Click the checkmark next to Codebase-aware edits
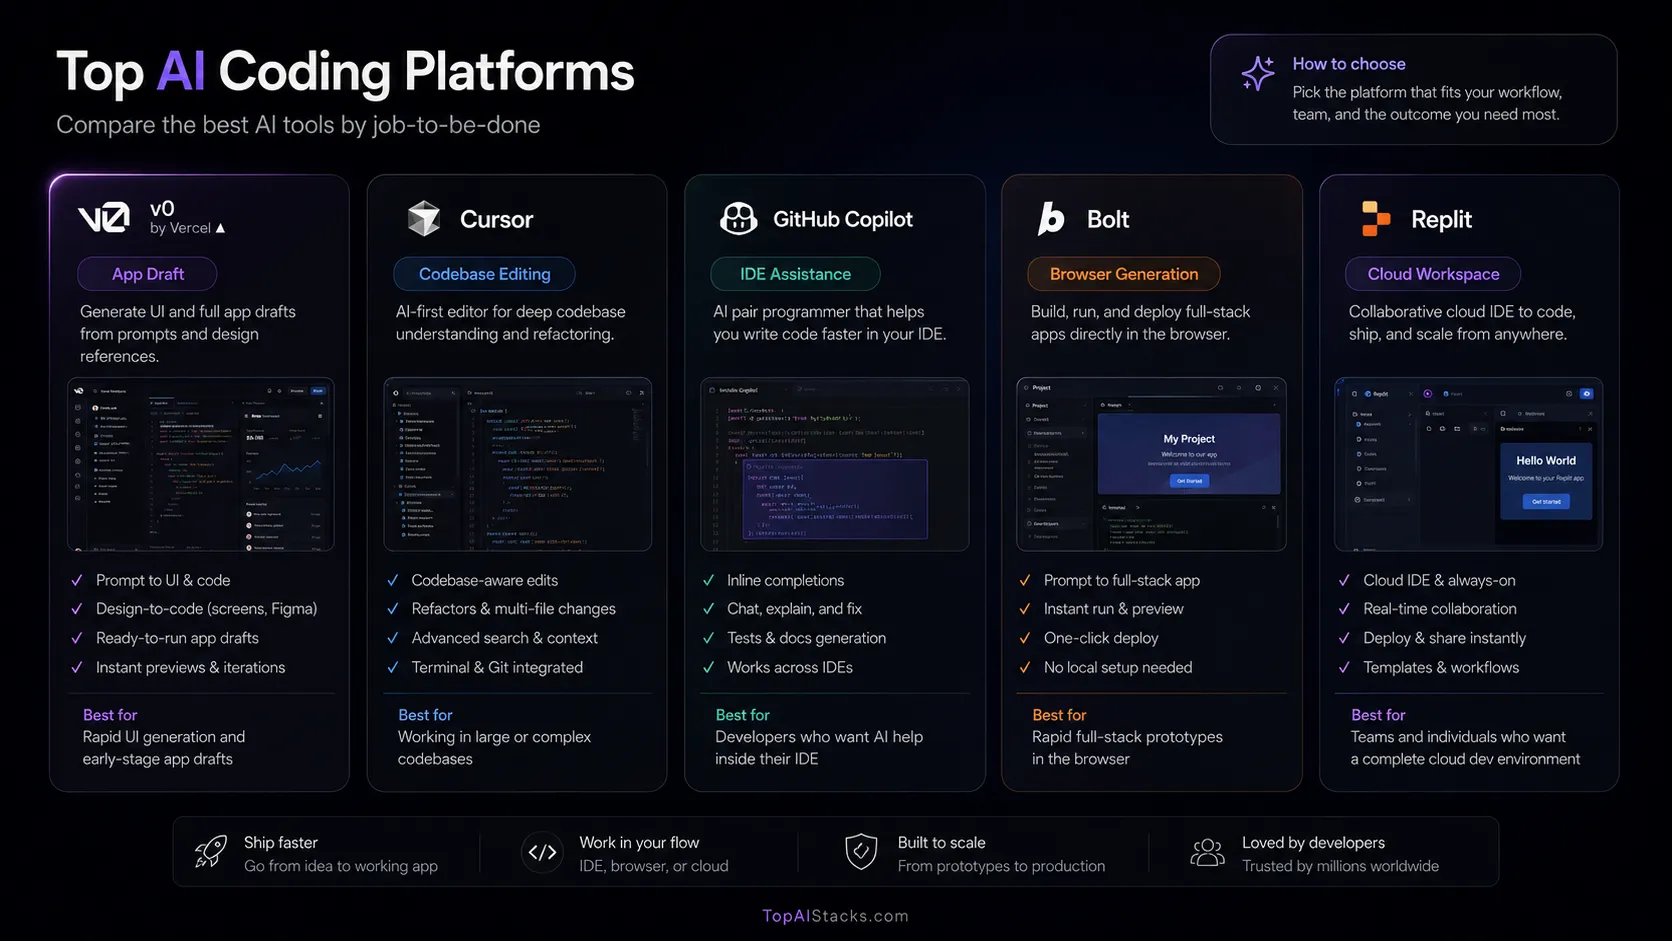Screen dimensions: 1672x941 [x=393, y=580]
